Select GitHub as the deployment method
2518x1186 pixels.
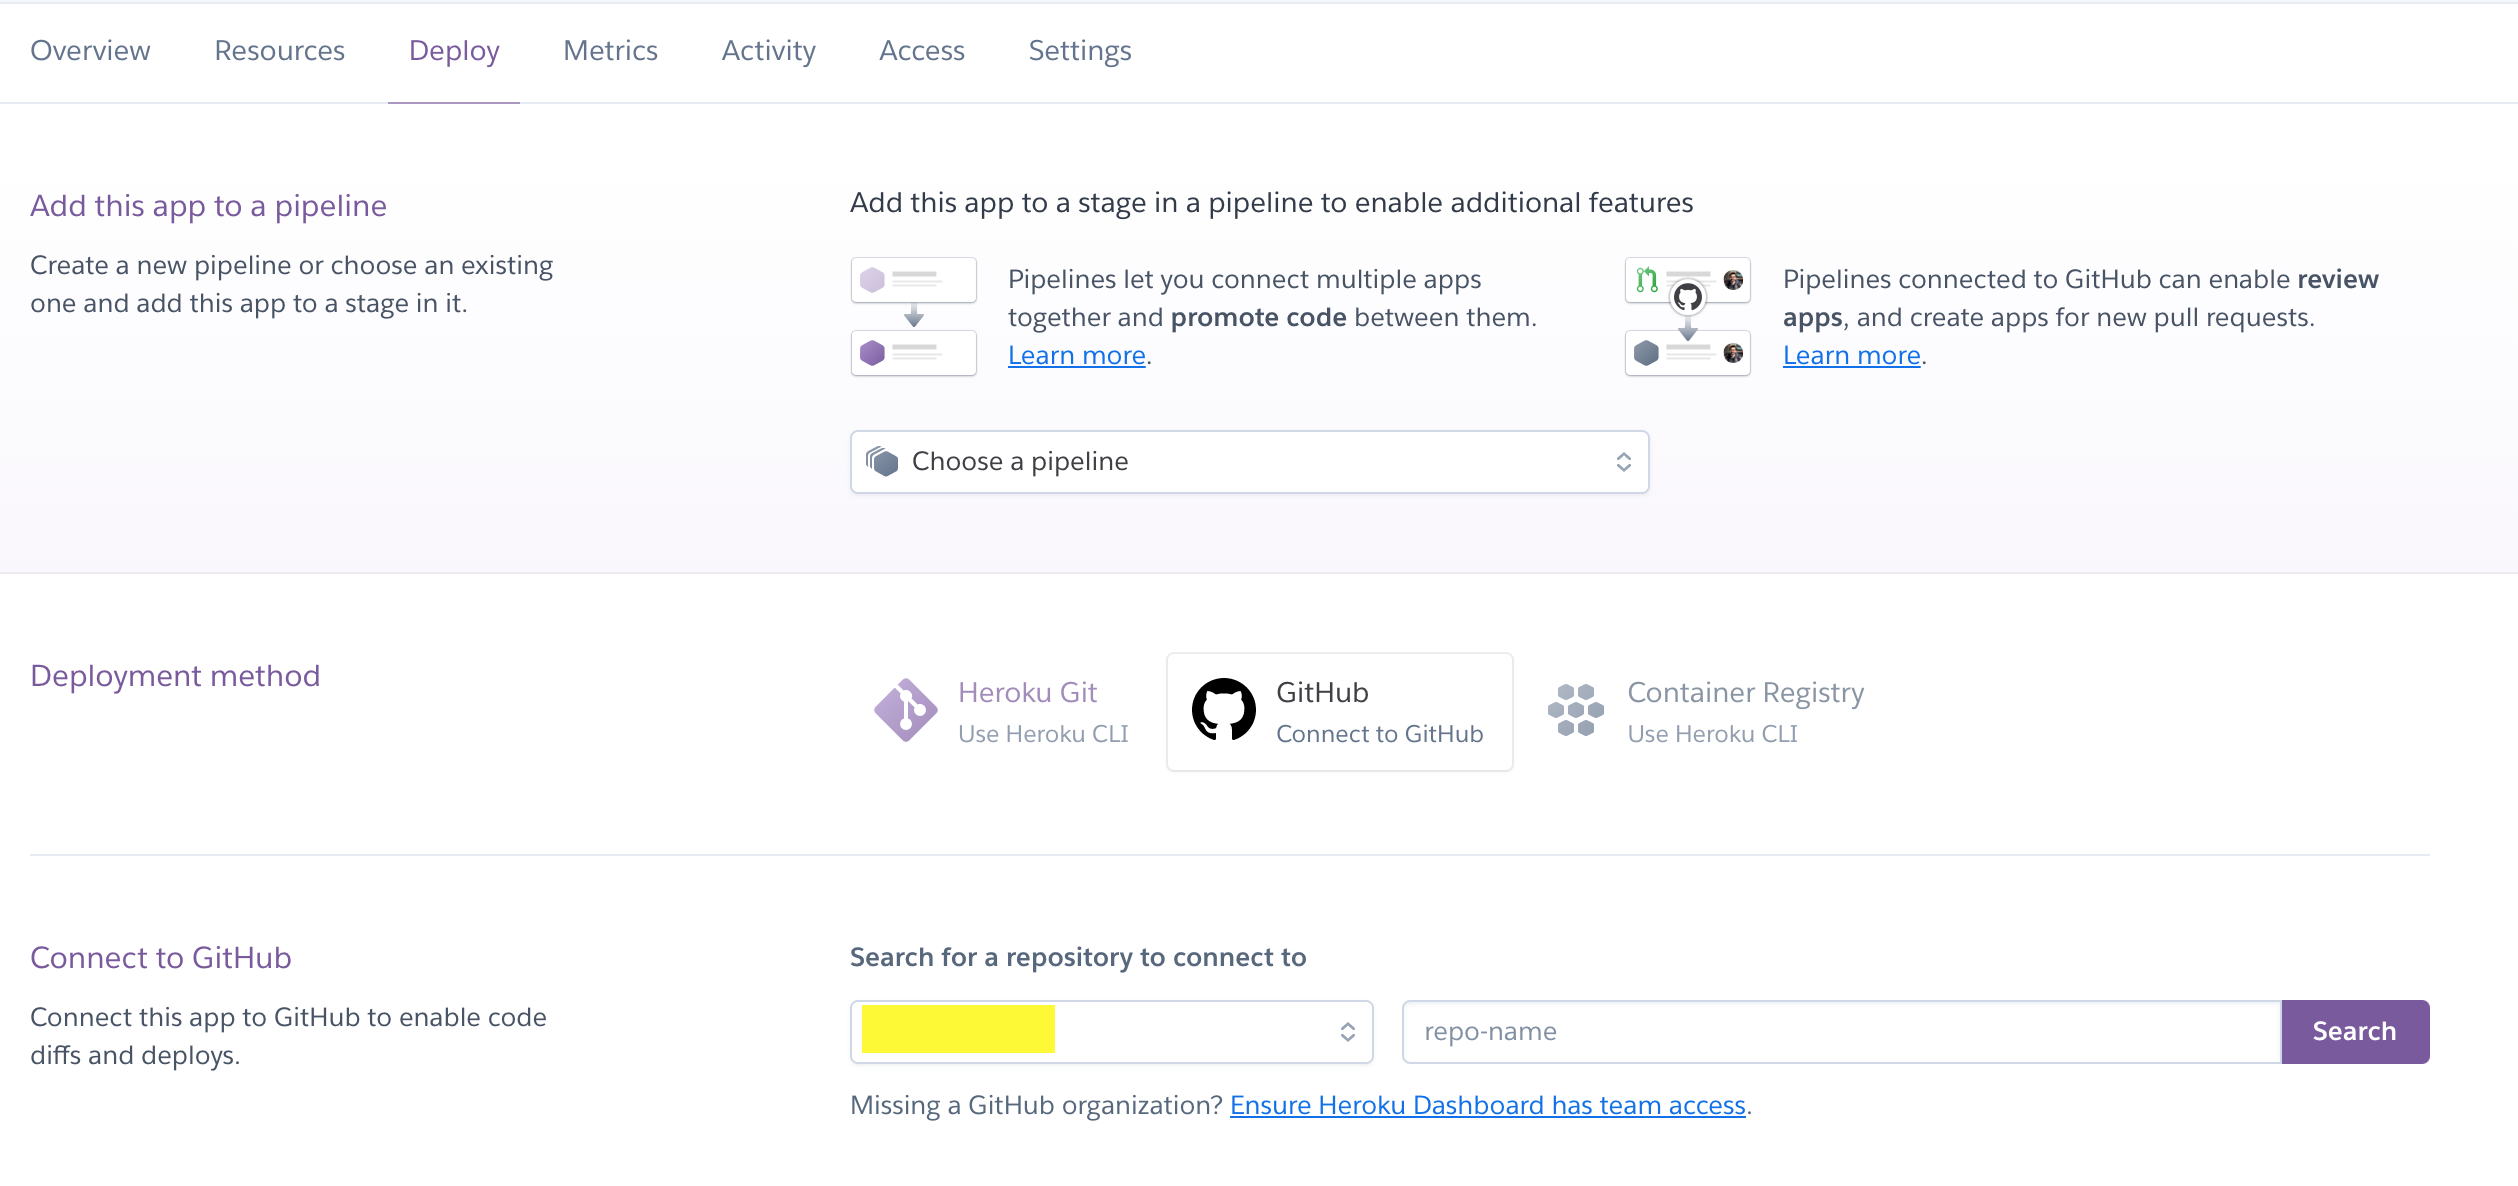(1338, 712)
